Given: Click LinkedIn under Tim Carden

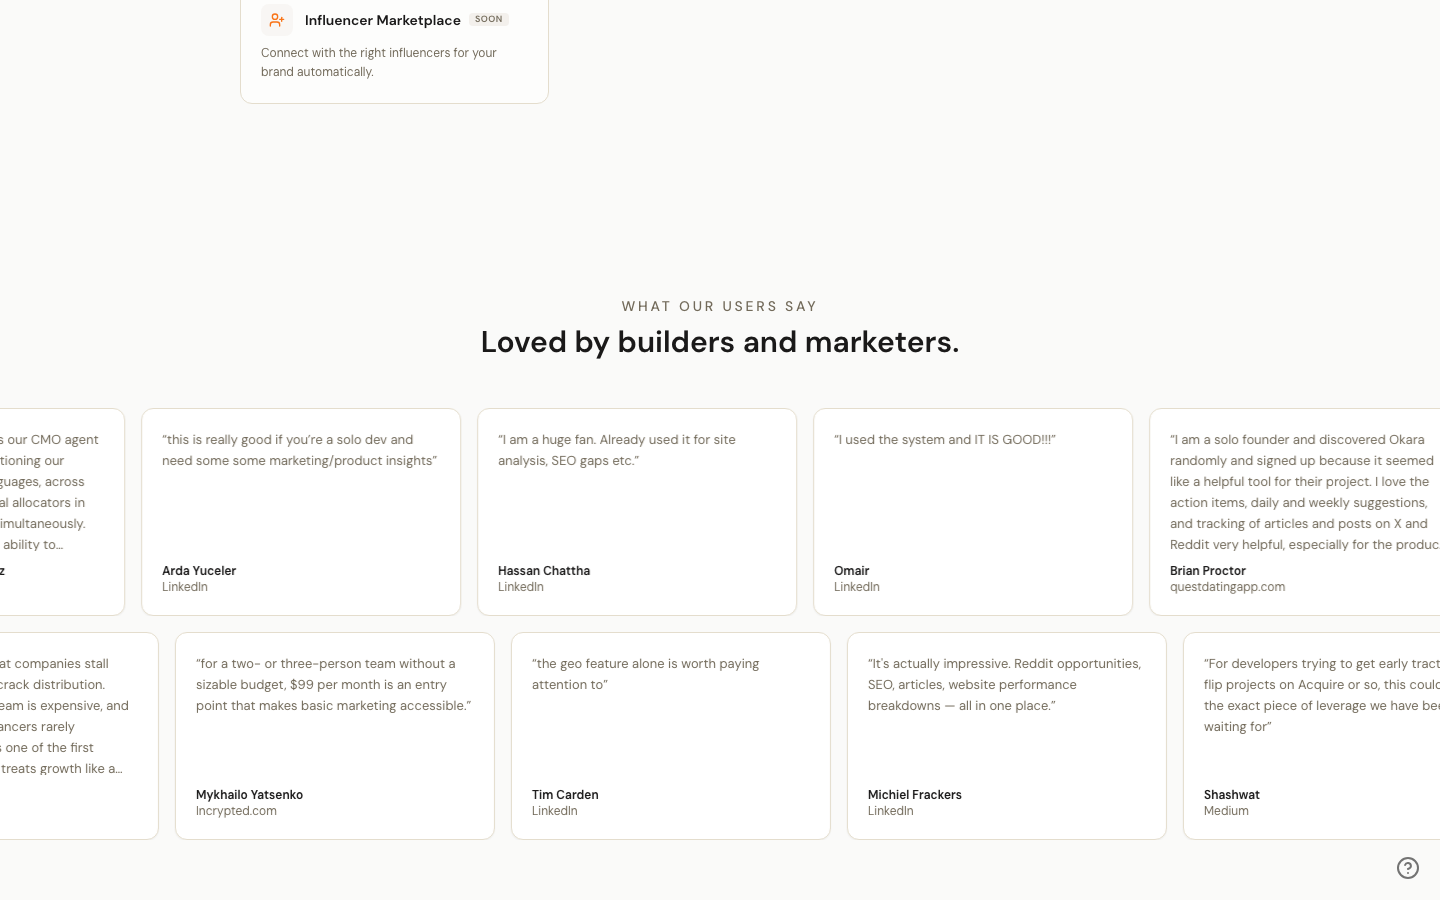Looking at the screenshot, I should tap(555, 811).
